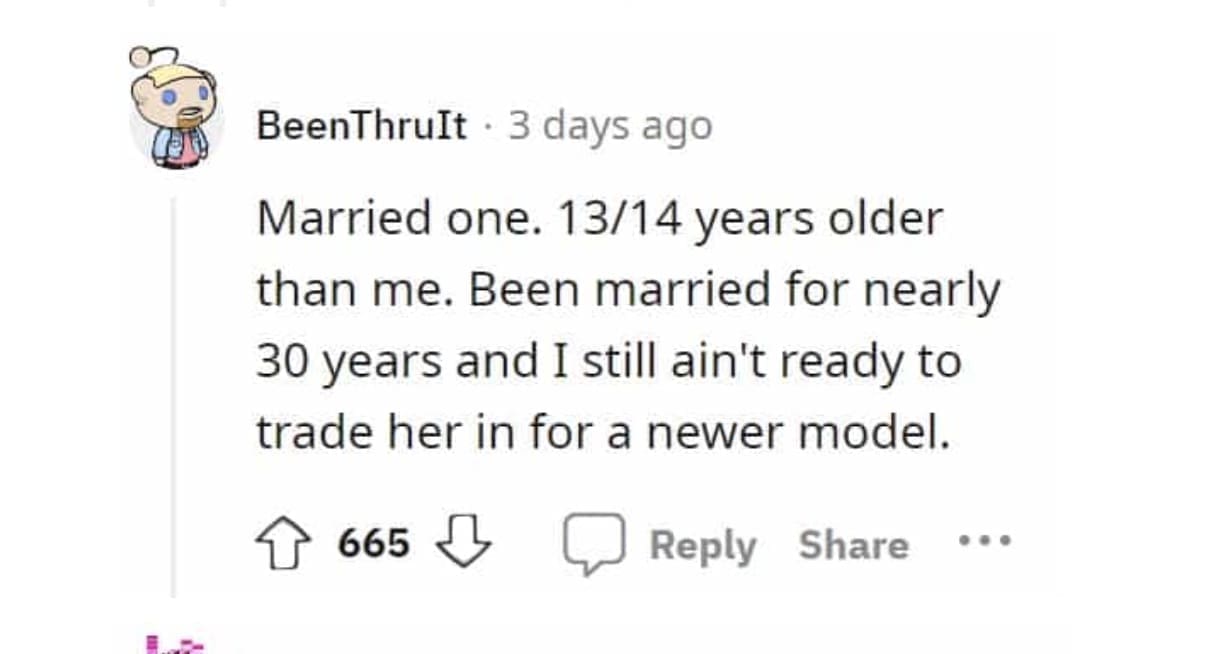Click the 665 vote count
Viewport: 1210px width, 654px height.
coord(374,544)
